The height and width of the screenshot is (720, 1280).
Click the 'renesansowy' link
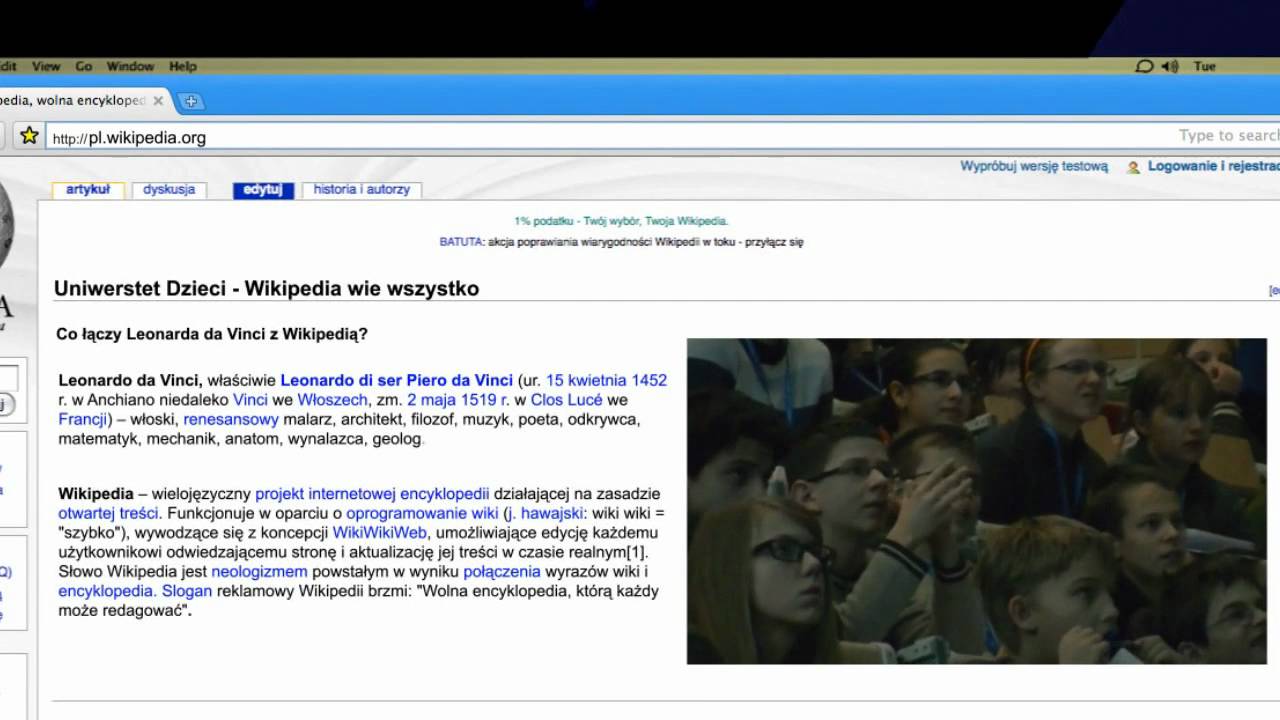click(x=231, y=419)
